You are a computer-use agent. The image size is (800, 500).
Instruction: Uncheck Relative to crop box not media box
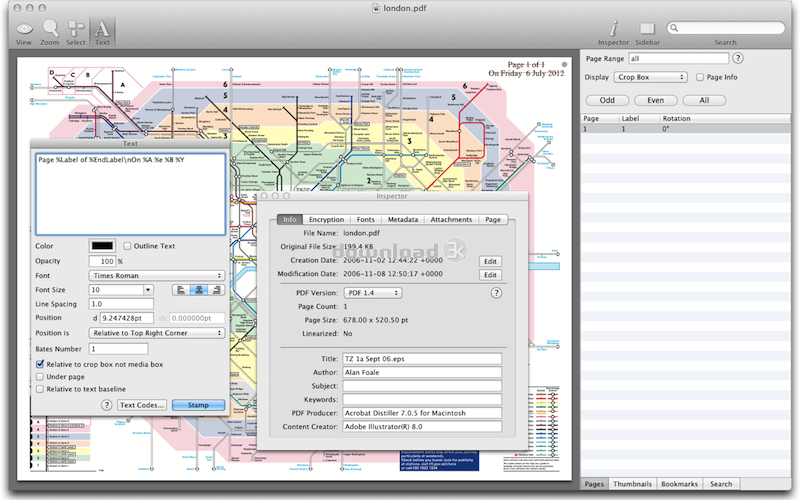pos(40,364)
